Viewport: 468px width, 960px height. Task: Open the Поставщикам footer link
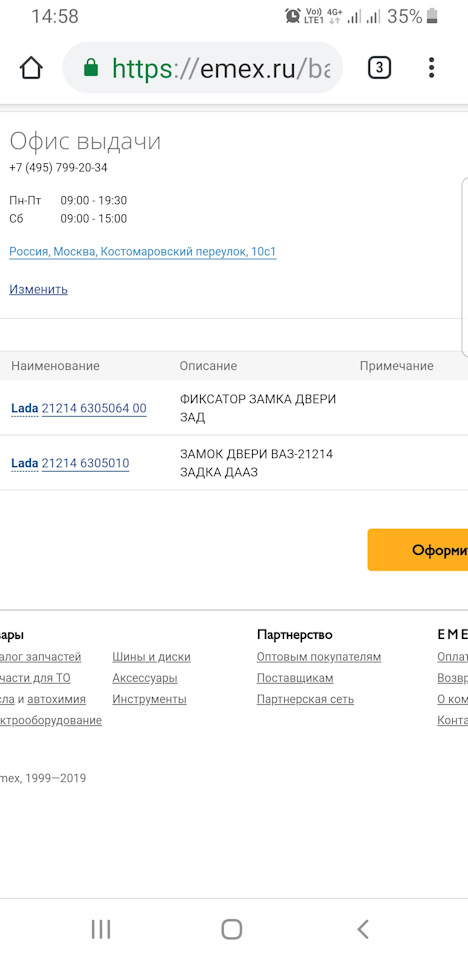tap(295, 678)
